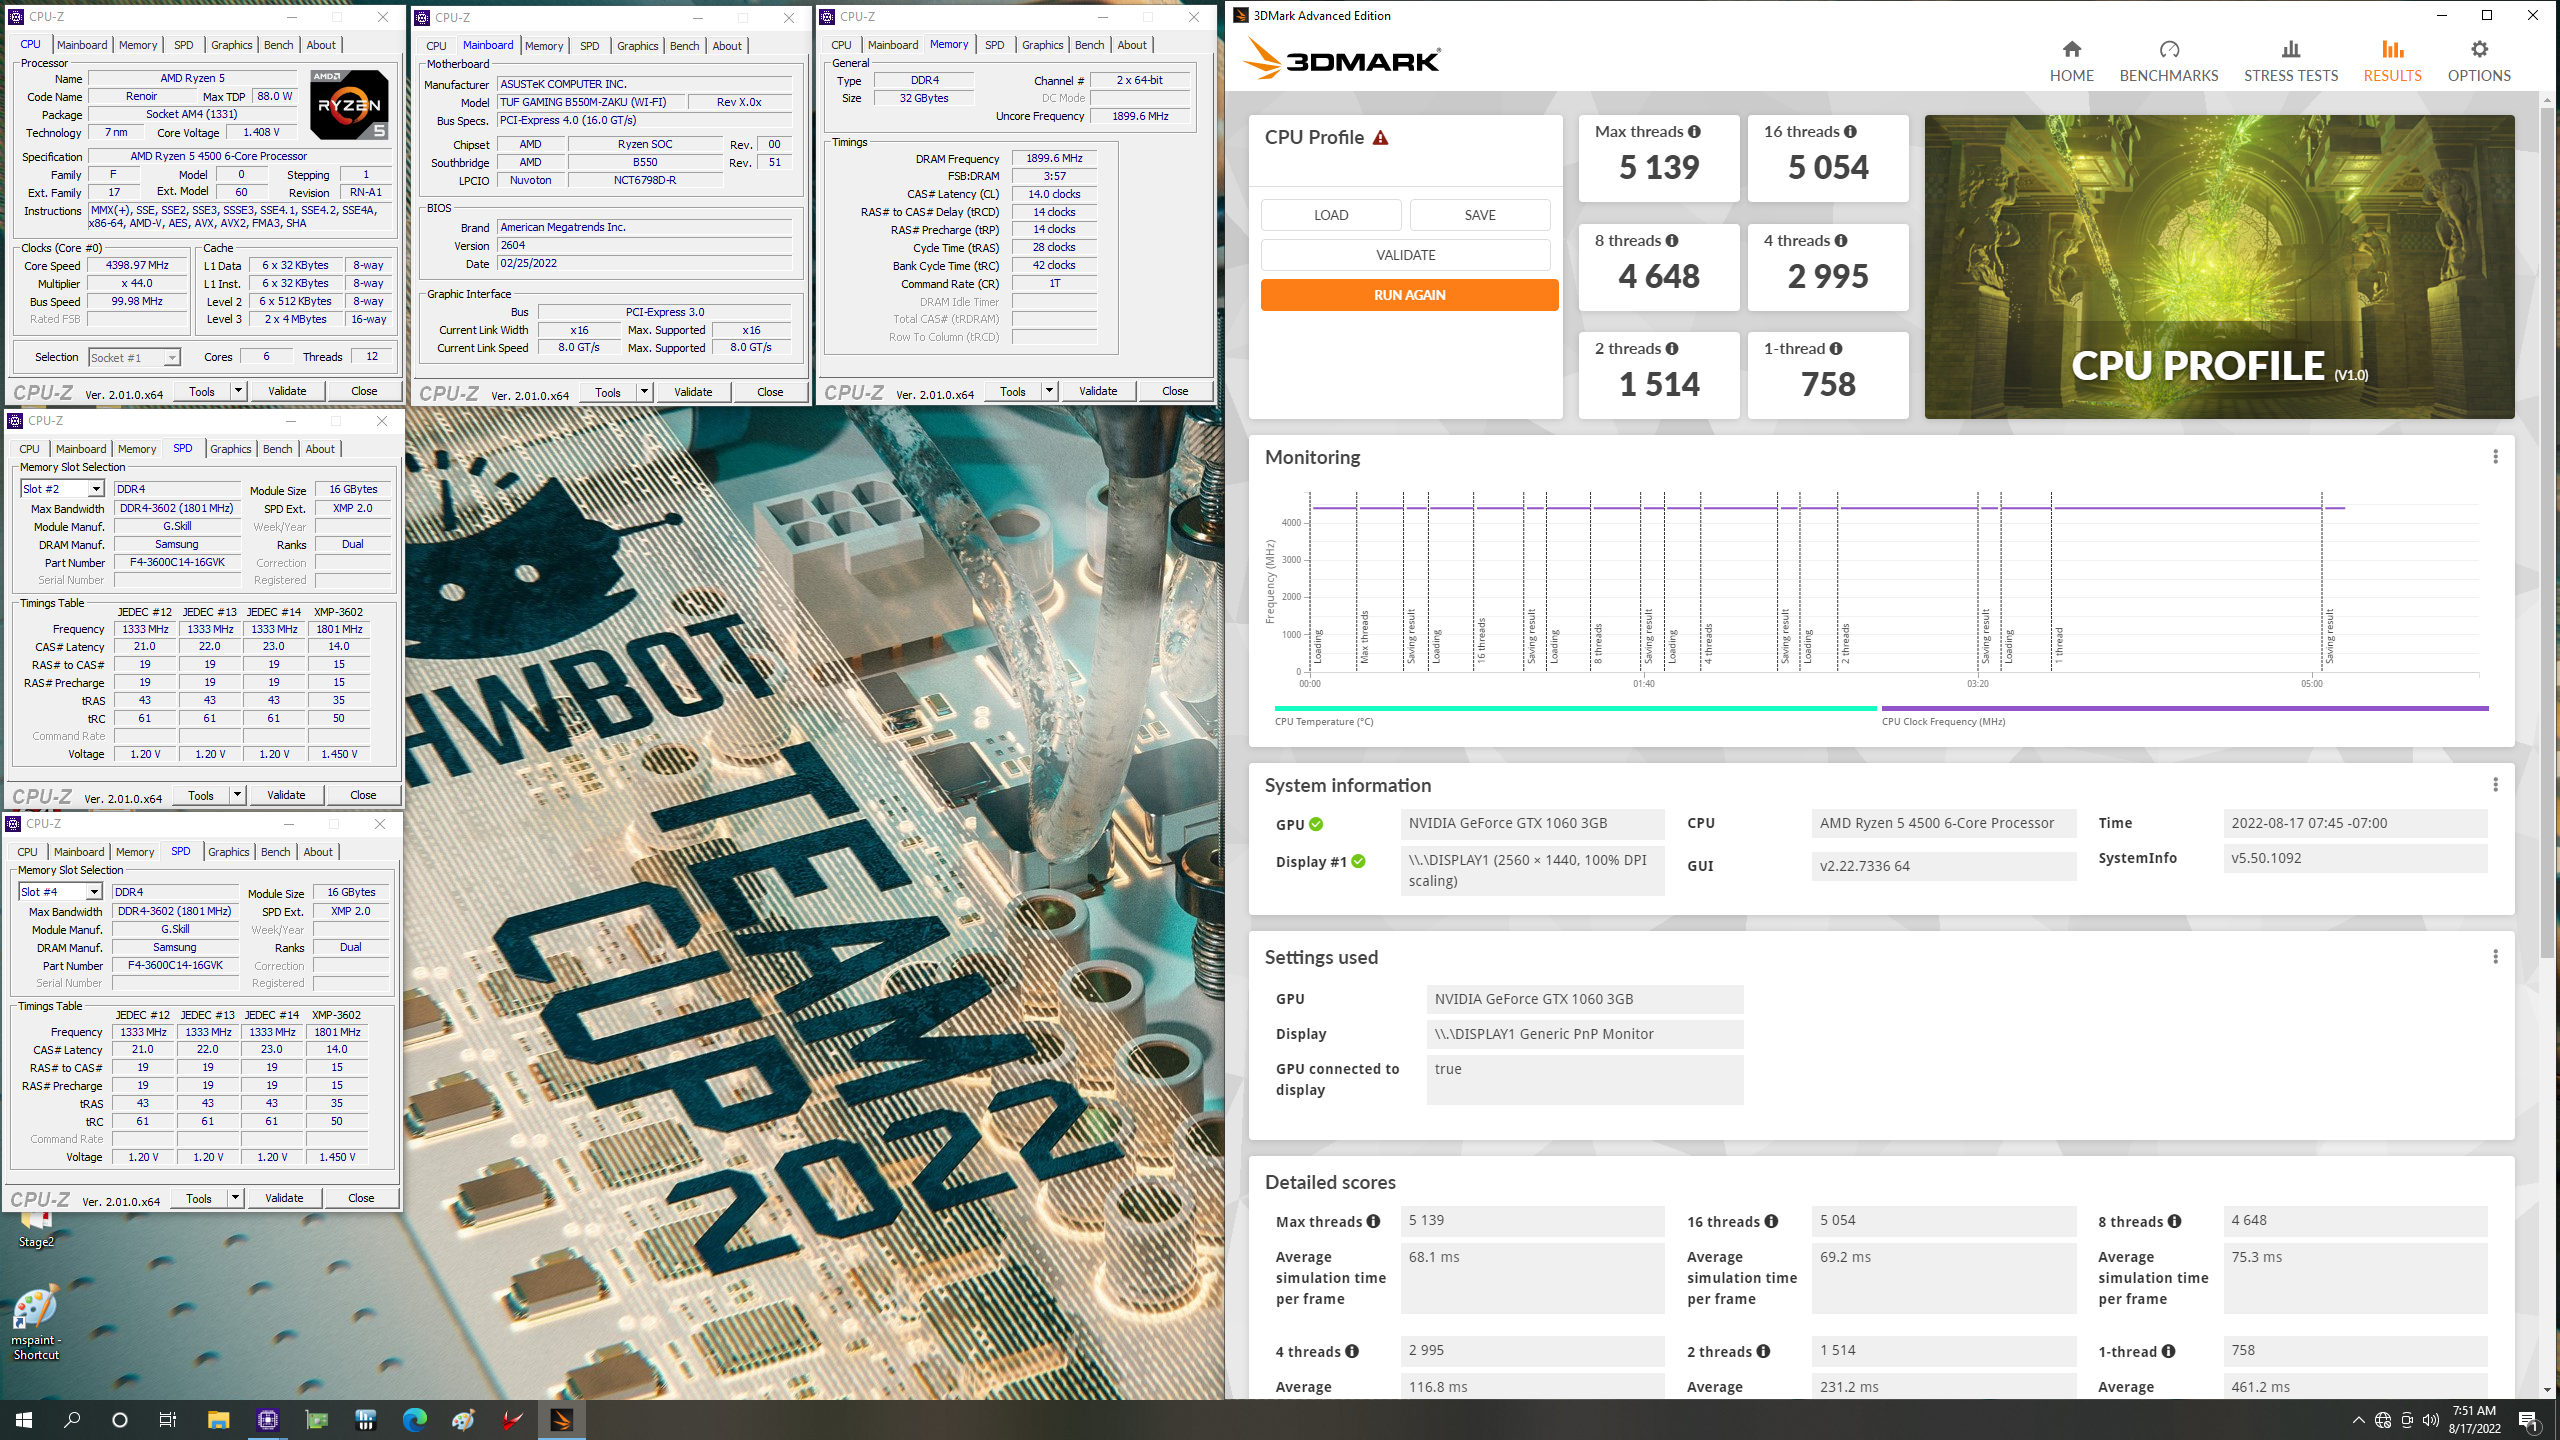Open the green graphics card app in taskbar
The image size is (2560, 1440).
(316, 1420)
